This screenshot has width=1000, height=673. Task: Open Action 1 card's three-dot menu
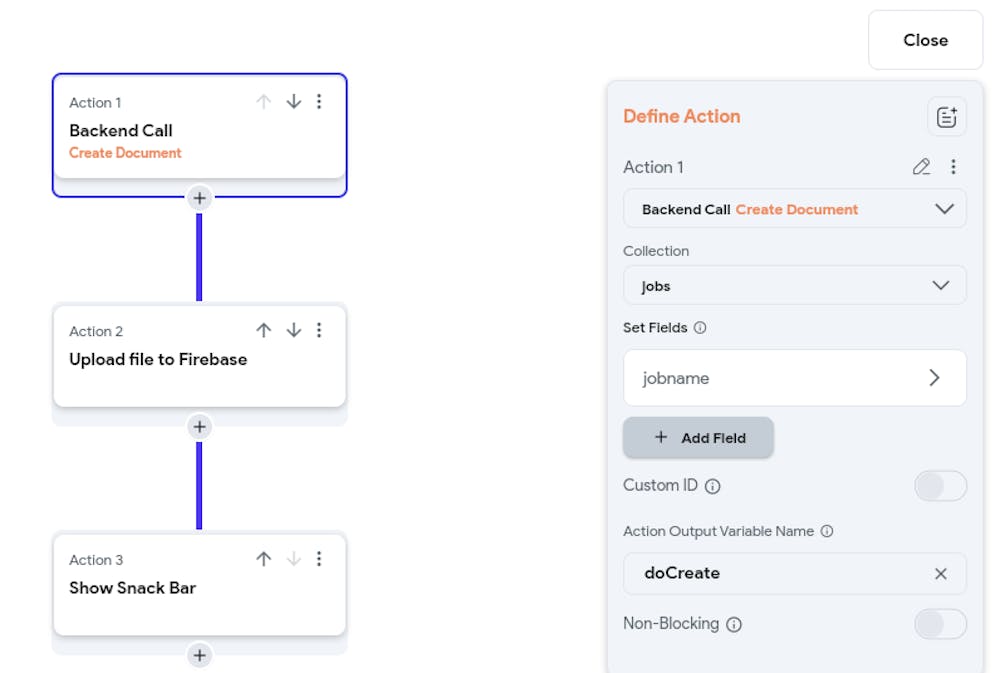point(319,102)
